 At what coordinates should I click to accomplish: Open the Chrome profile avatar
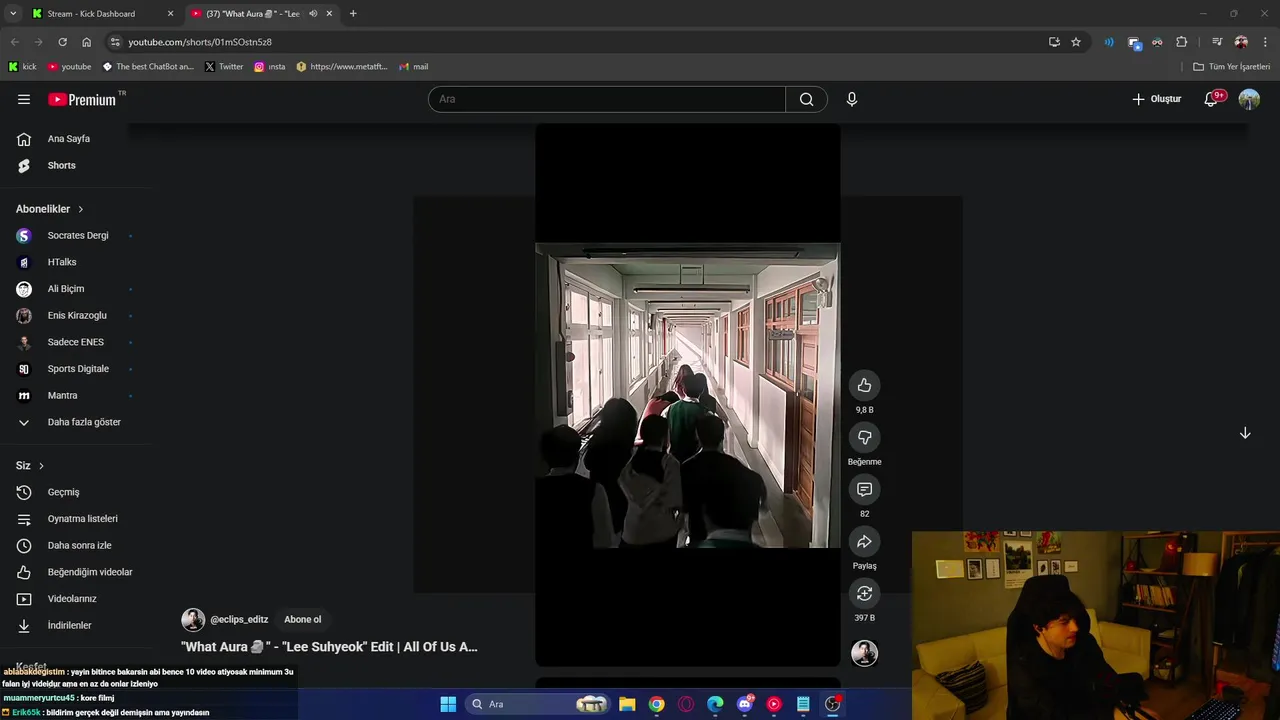coord(1241,42)
